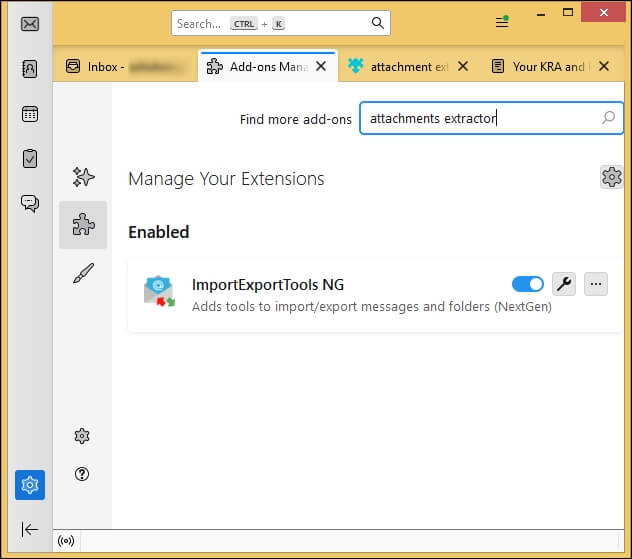Focus the global Search box
Image resolution: width=632 pixels, height=559 pixels.
point(281,23)
